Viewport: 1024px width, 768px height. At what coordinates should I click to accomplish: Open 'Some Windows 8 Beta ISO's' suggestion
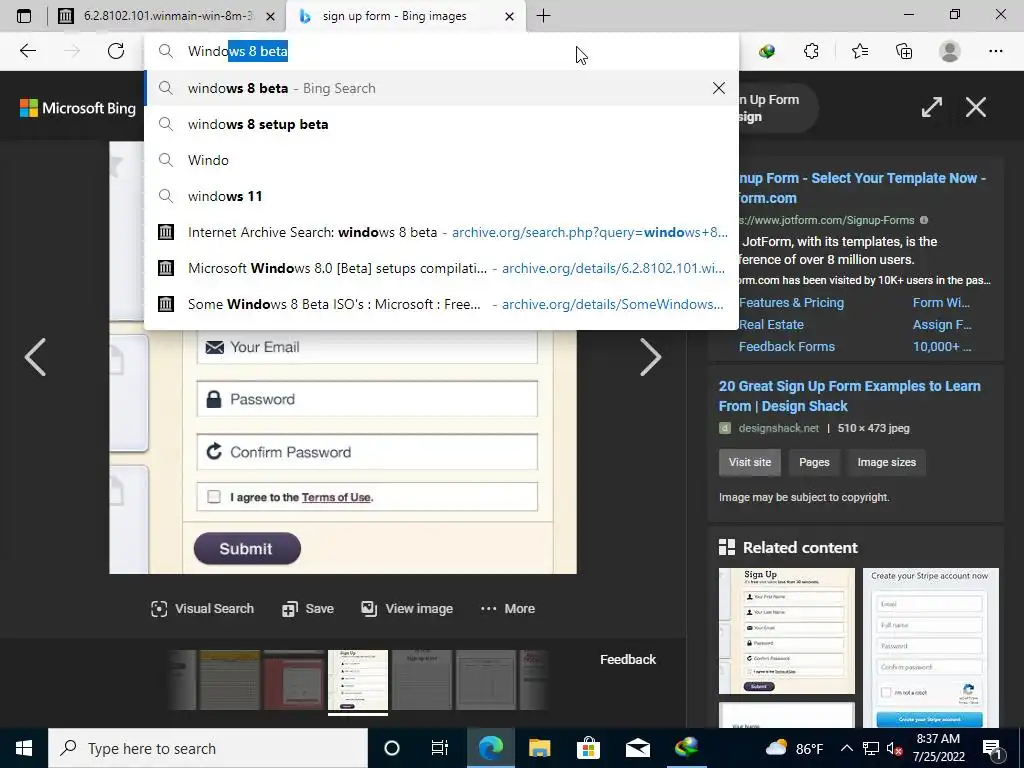point(441,304)
